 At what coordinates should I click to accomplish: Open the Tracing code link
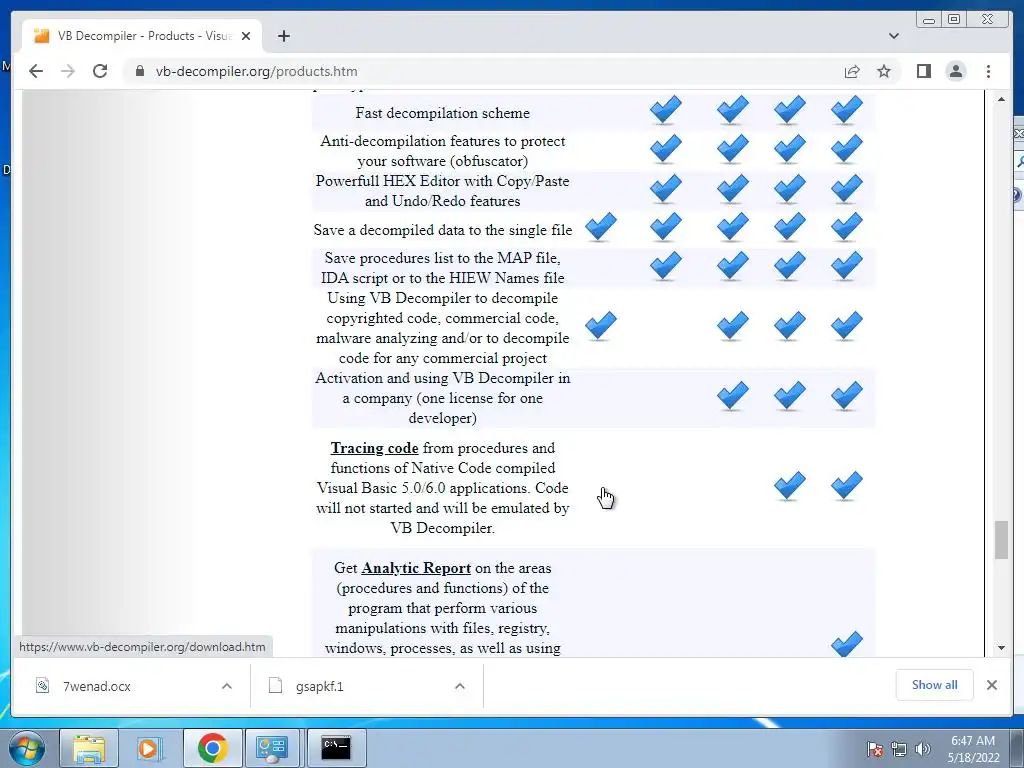[x=374, y=448]
